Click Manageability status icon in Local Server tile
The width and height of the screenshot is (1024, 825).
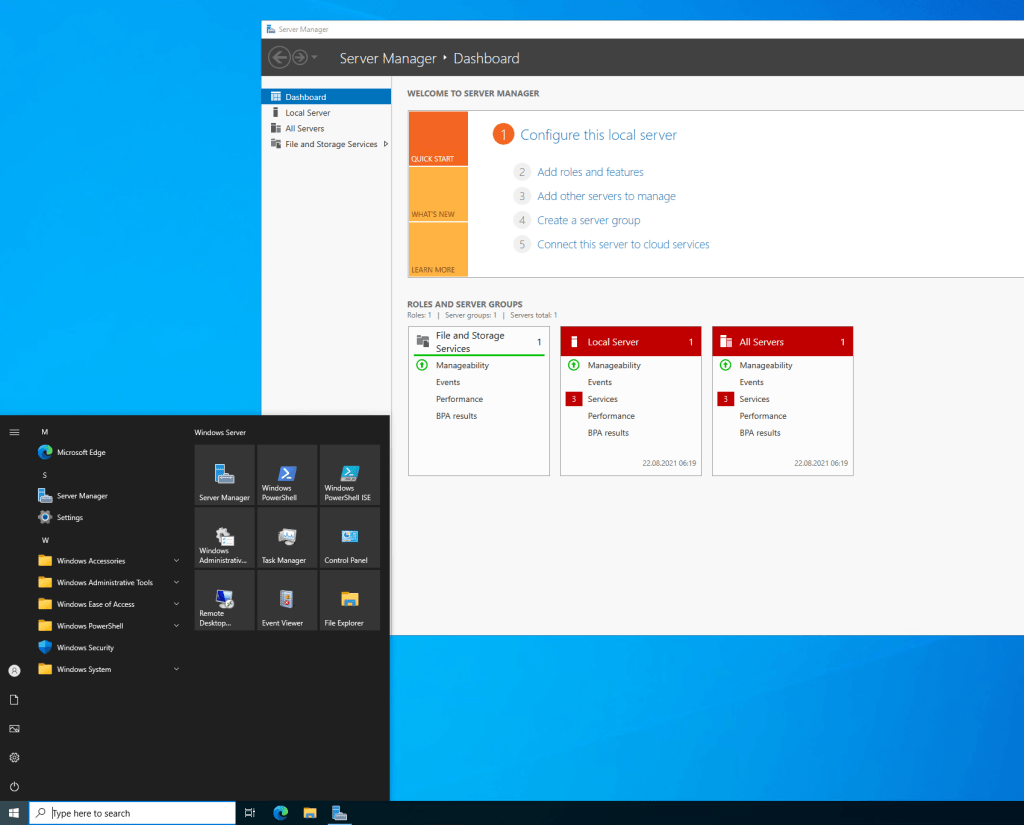pyautogui.click(x=573, y=365)
